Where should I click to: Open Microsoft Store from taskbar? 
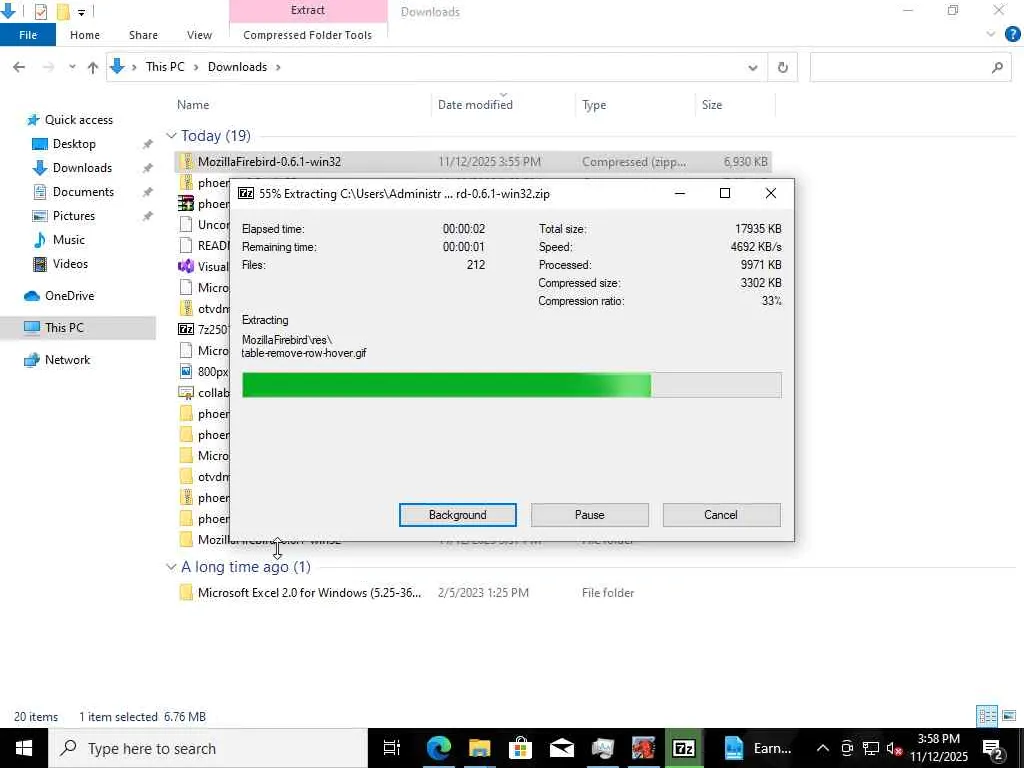pyautogui.click(x=520, y=748)
